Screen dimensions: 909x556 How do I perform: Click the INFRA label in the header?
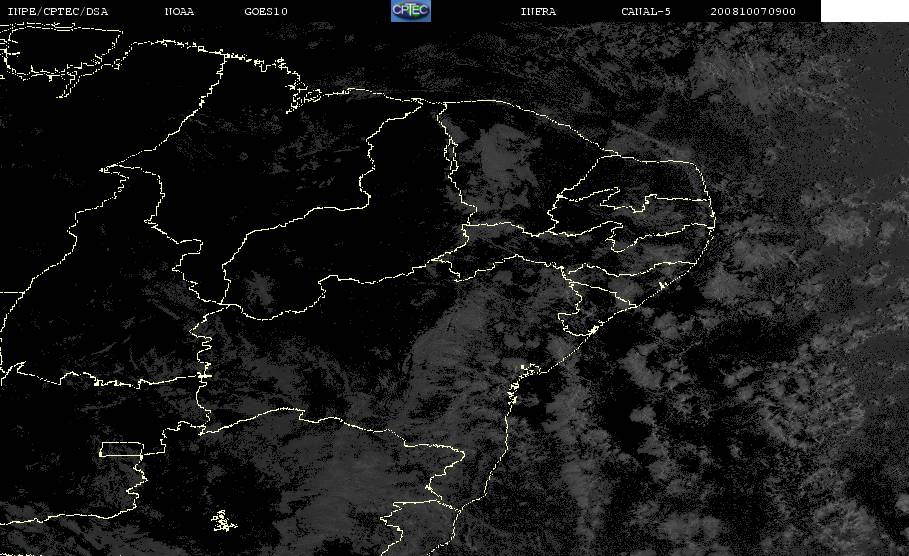[538, 11]
